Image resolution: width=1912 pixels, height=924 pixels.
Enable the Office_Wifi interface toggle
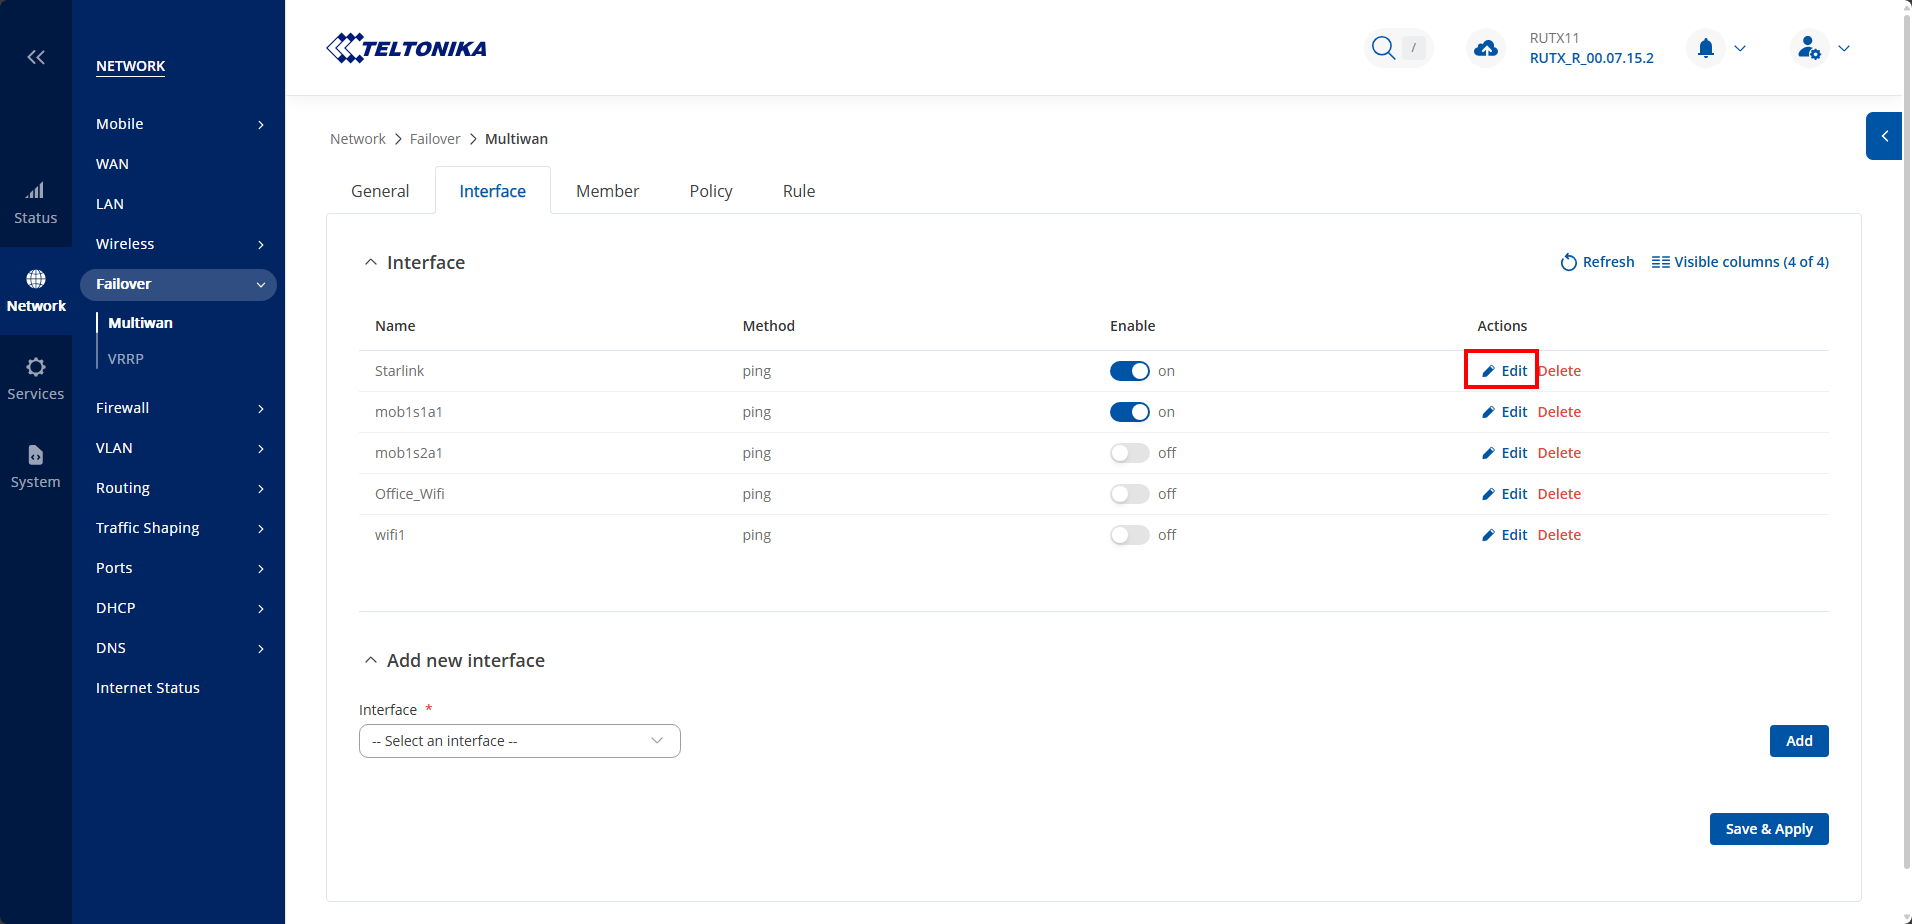point(1129,494)
